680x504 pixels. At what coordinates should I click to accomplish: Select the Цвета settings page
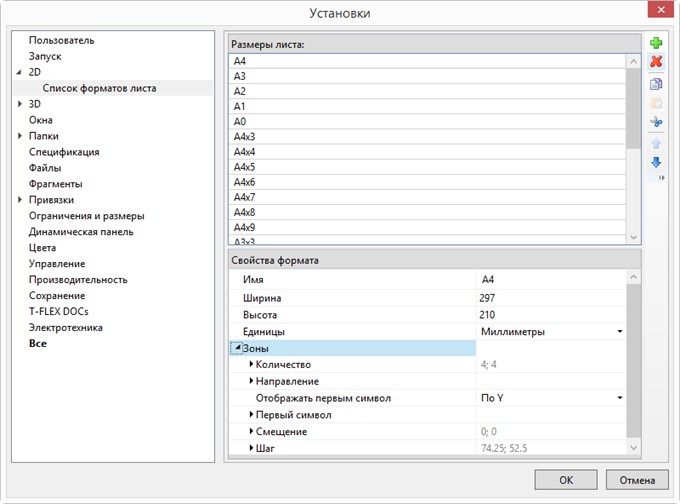(42, 248)
